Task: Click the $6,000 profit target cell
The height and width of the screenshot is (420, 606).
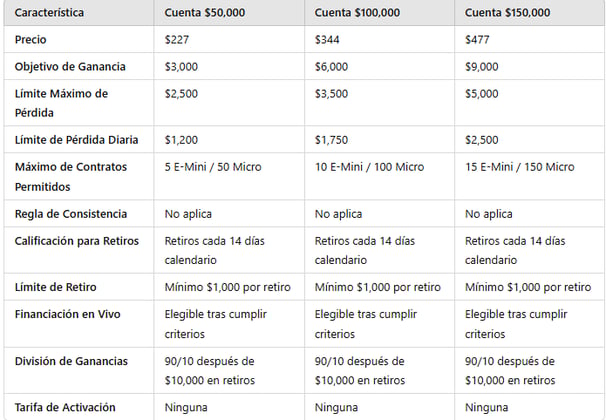Action: (331, 66)
